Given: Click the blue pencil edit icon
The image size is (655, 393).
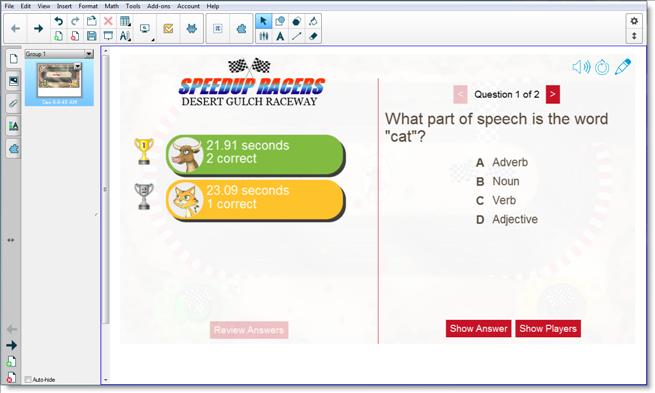Looking at the screenshot, I should tap(622, 67).
